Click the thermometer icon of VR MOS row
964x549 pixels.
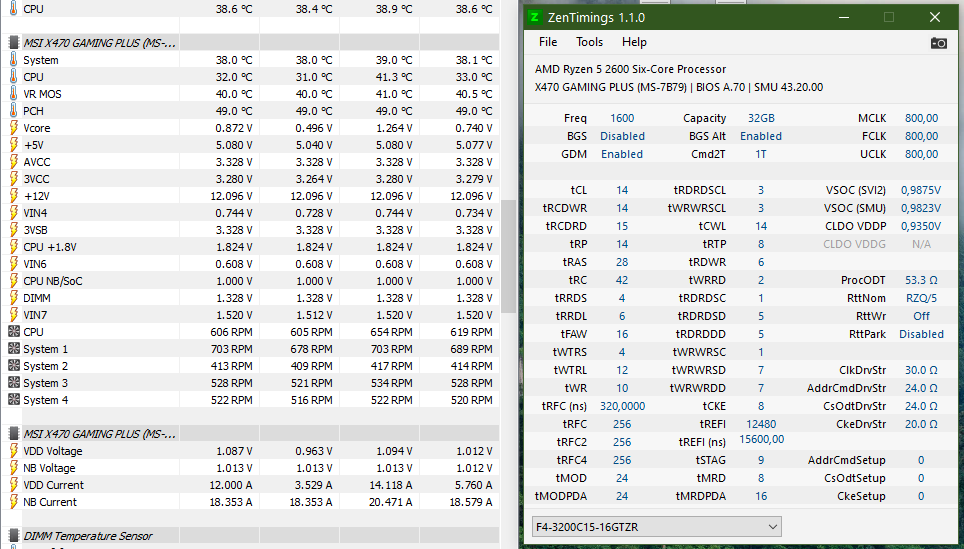point(14,93)
